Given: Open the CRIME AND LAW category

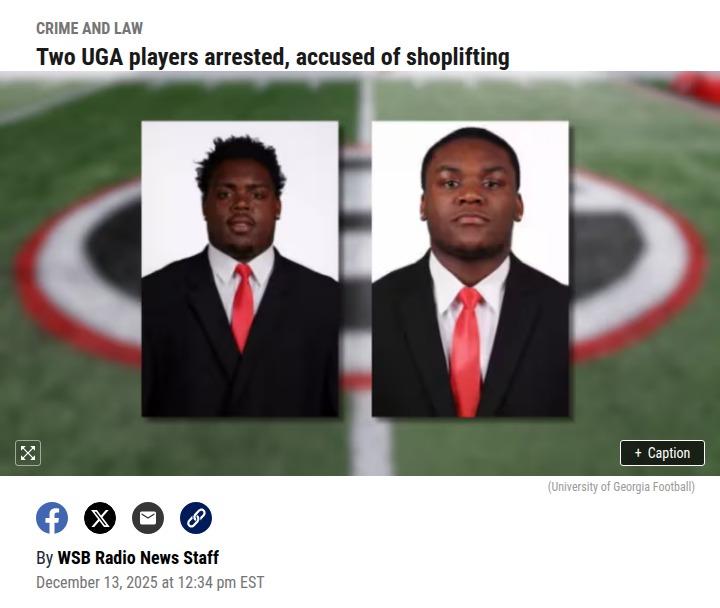Looking at the screenshot, I should (90, 28).
